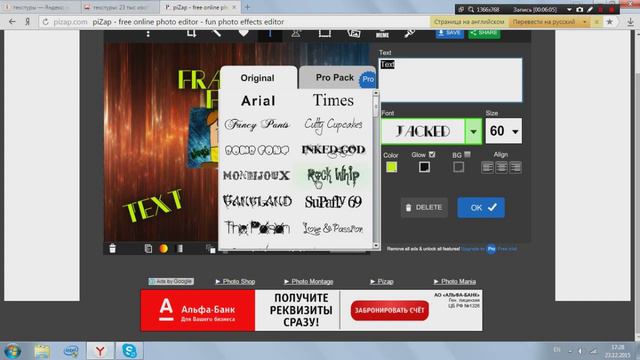Click the screen recorder pencil draw icon
The height and width of the screenshot is (360, 640).
click(x=590, y=9)
